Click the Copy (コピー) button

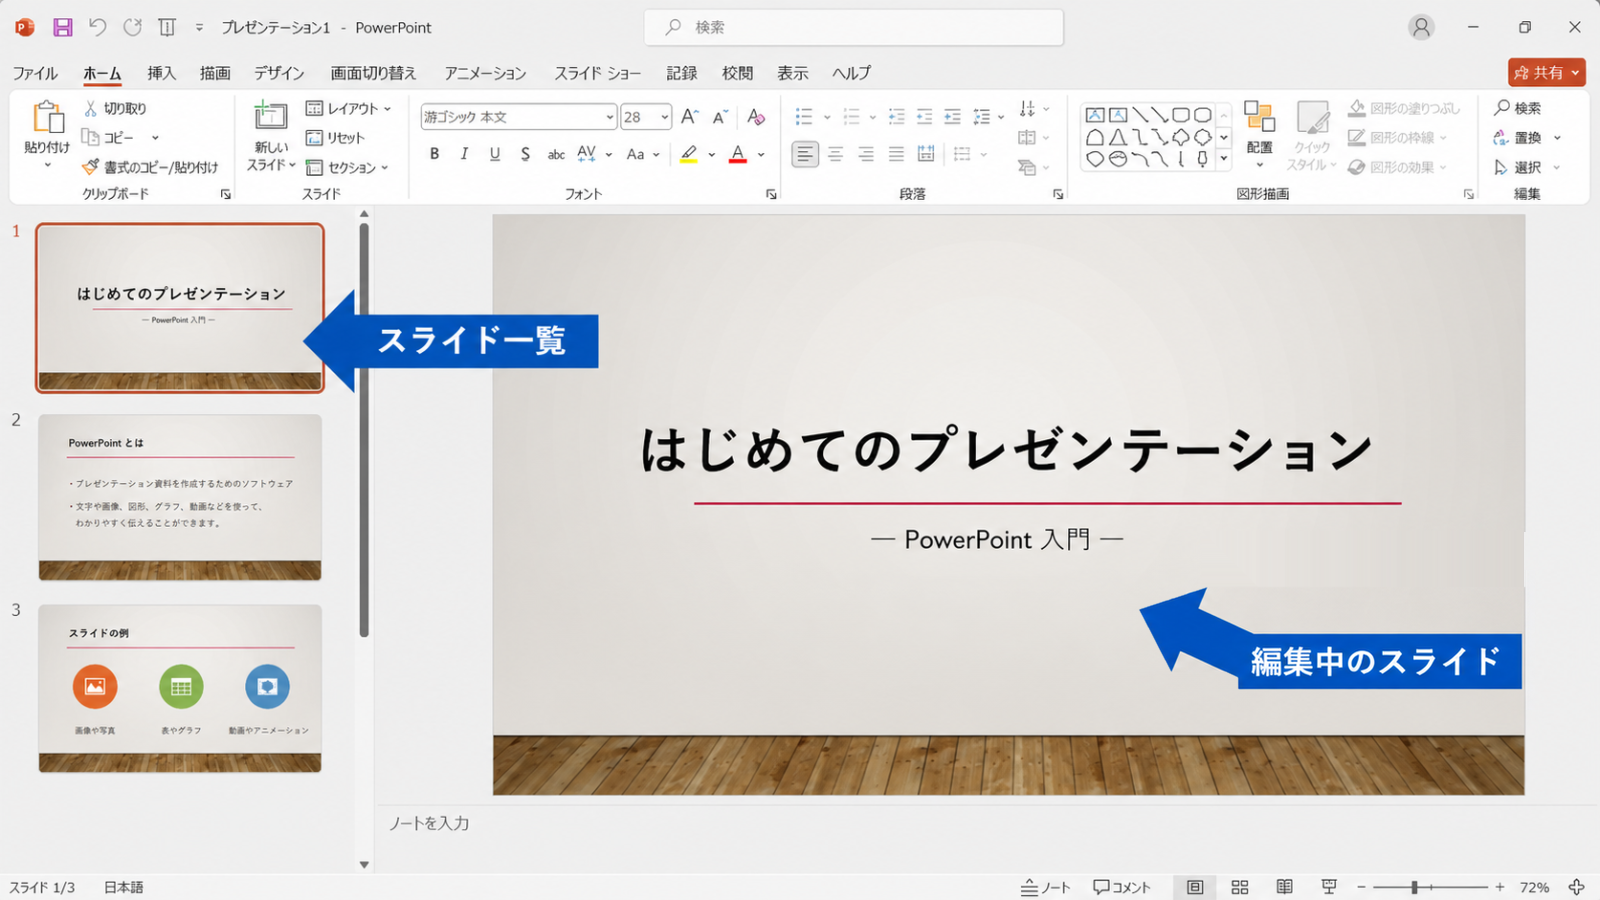[x=108, y=137]
